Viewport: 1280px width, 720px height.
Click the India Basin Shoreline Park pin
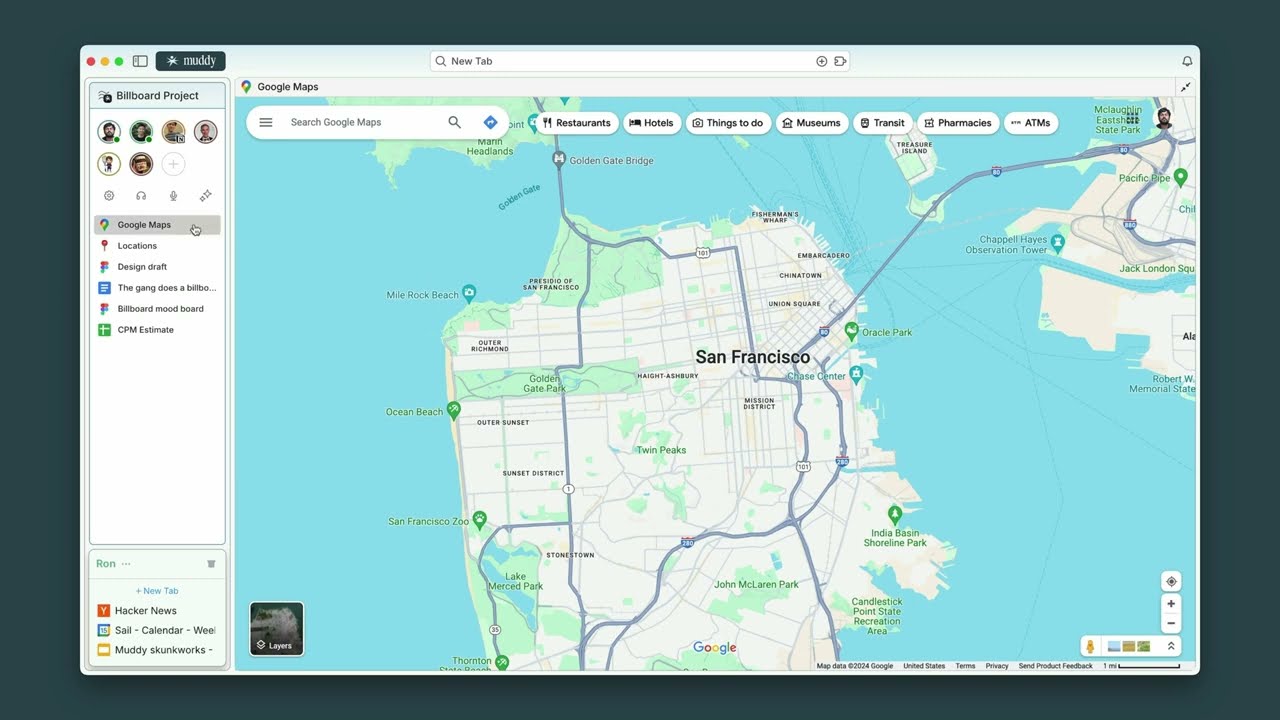coord(895,514)
